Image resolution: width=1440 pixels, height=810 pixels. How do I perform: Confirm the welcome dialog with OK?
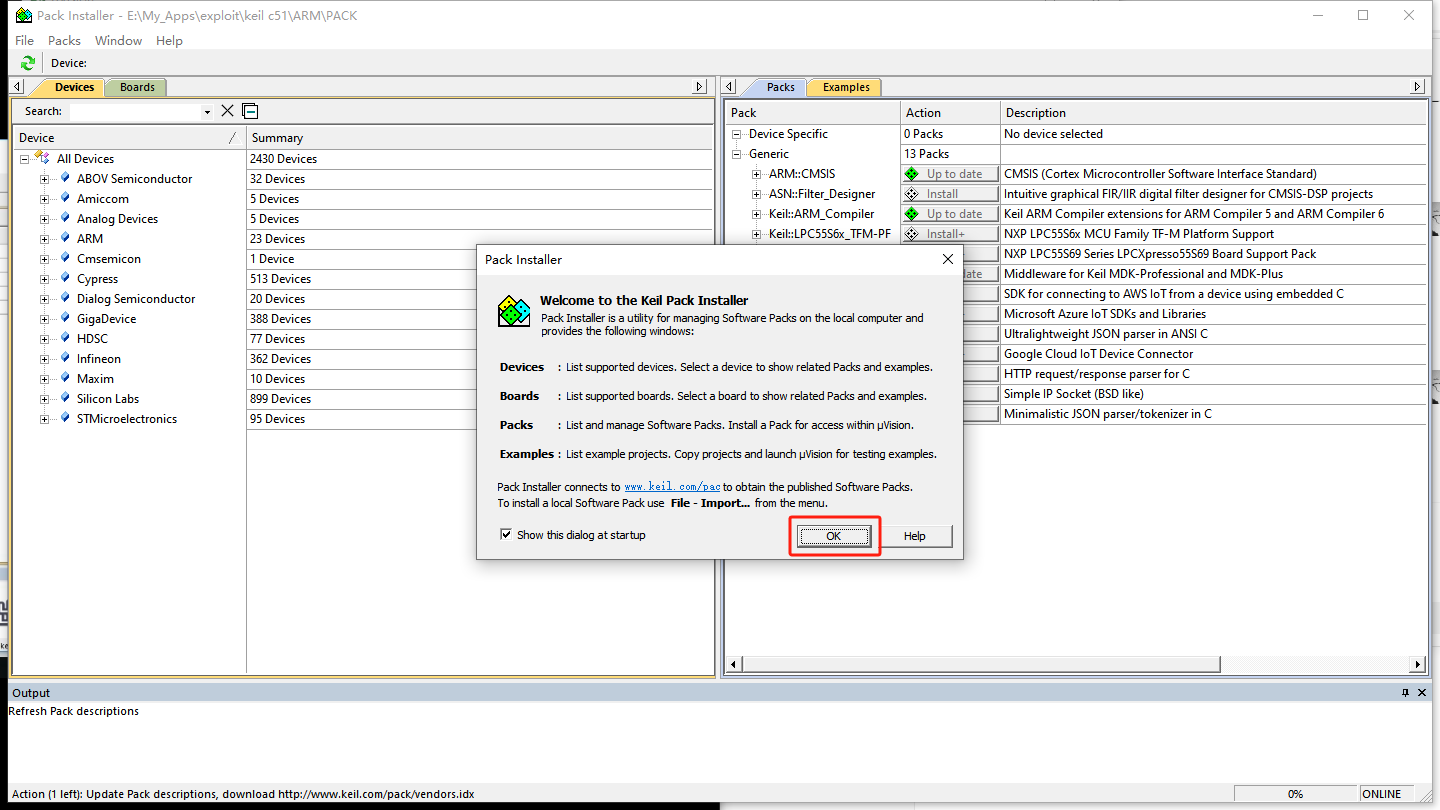(x=834, y=536)
